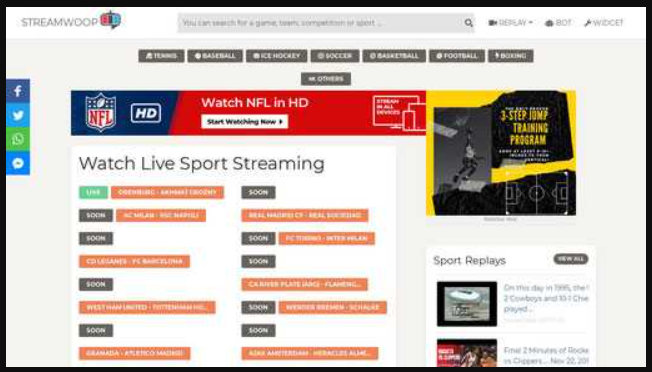Screen dimensions: 652x372
Task: Click SOON badge beside AC Milan match
Action: [x=96, y=215]
